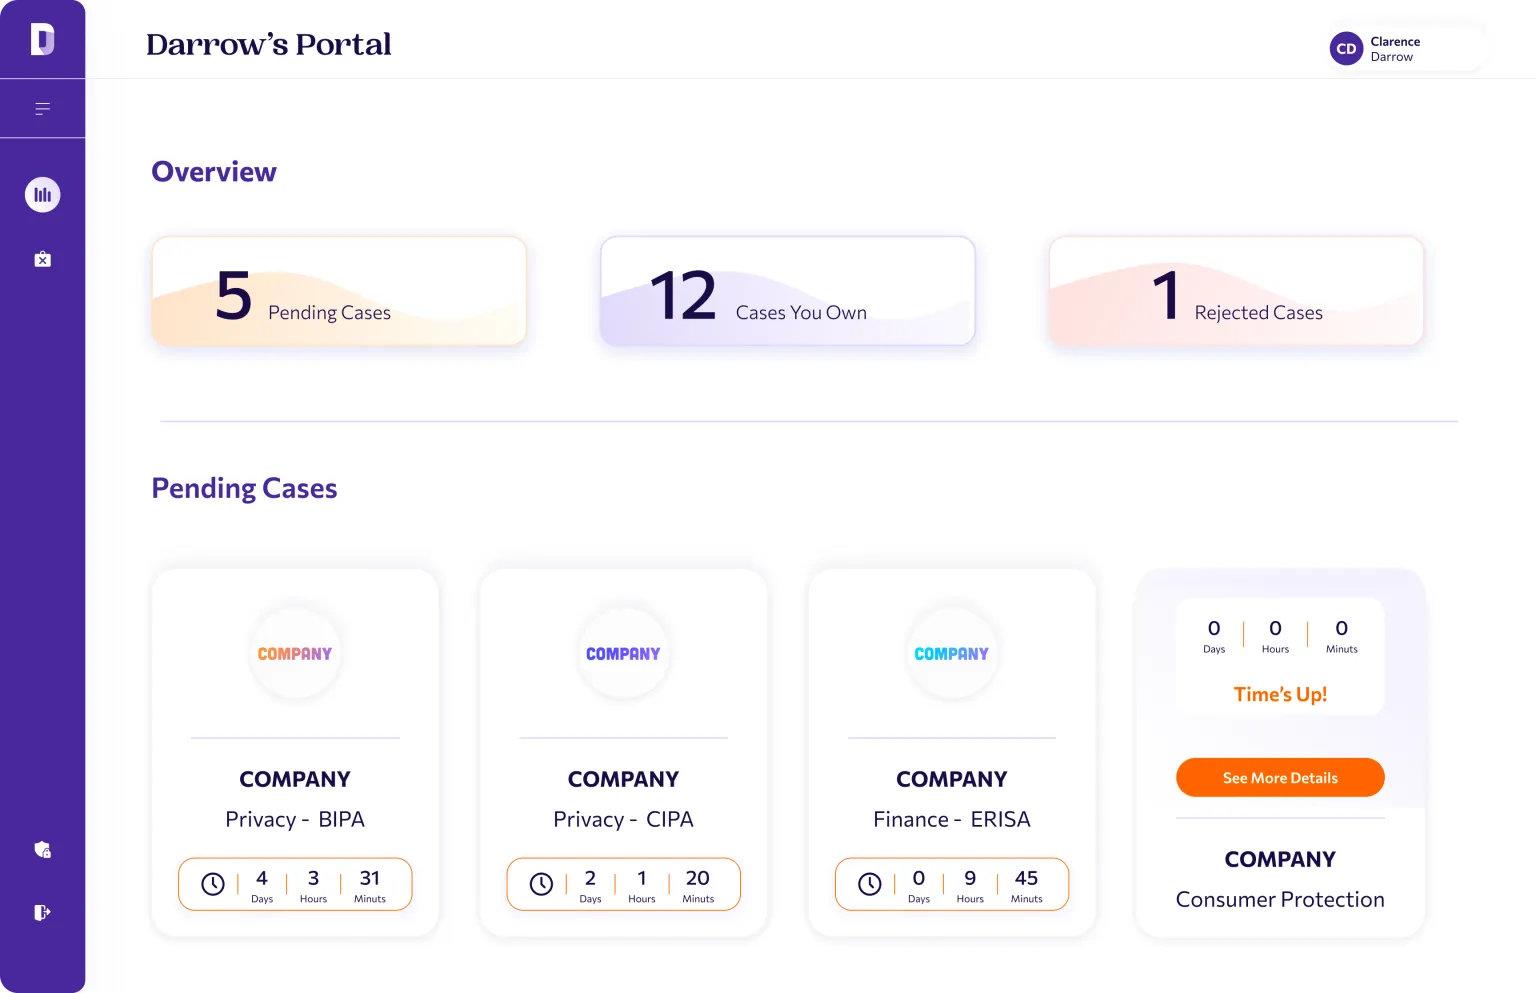Expand the sidebar hamburger menu
Screen dimensions: 1536x993
[x=42, y=109]
